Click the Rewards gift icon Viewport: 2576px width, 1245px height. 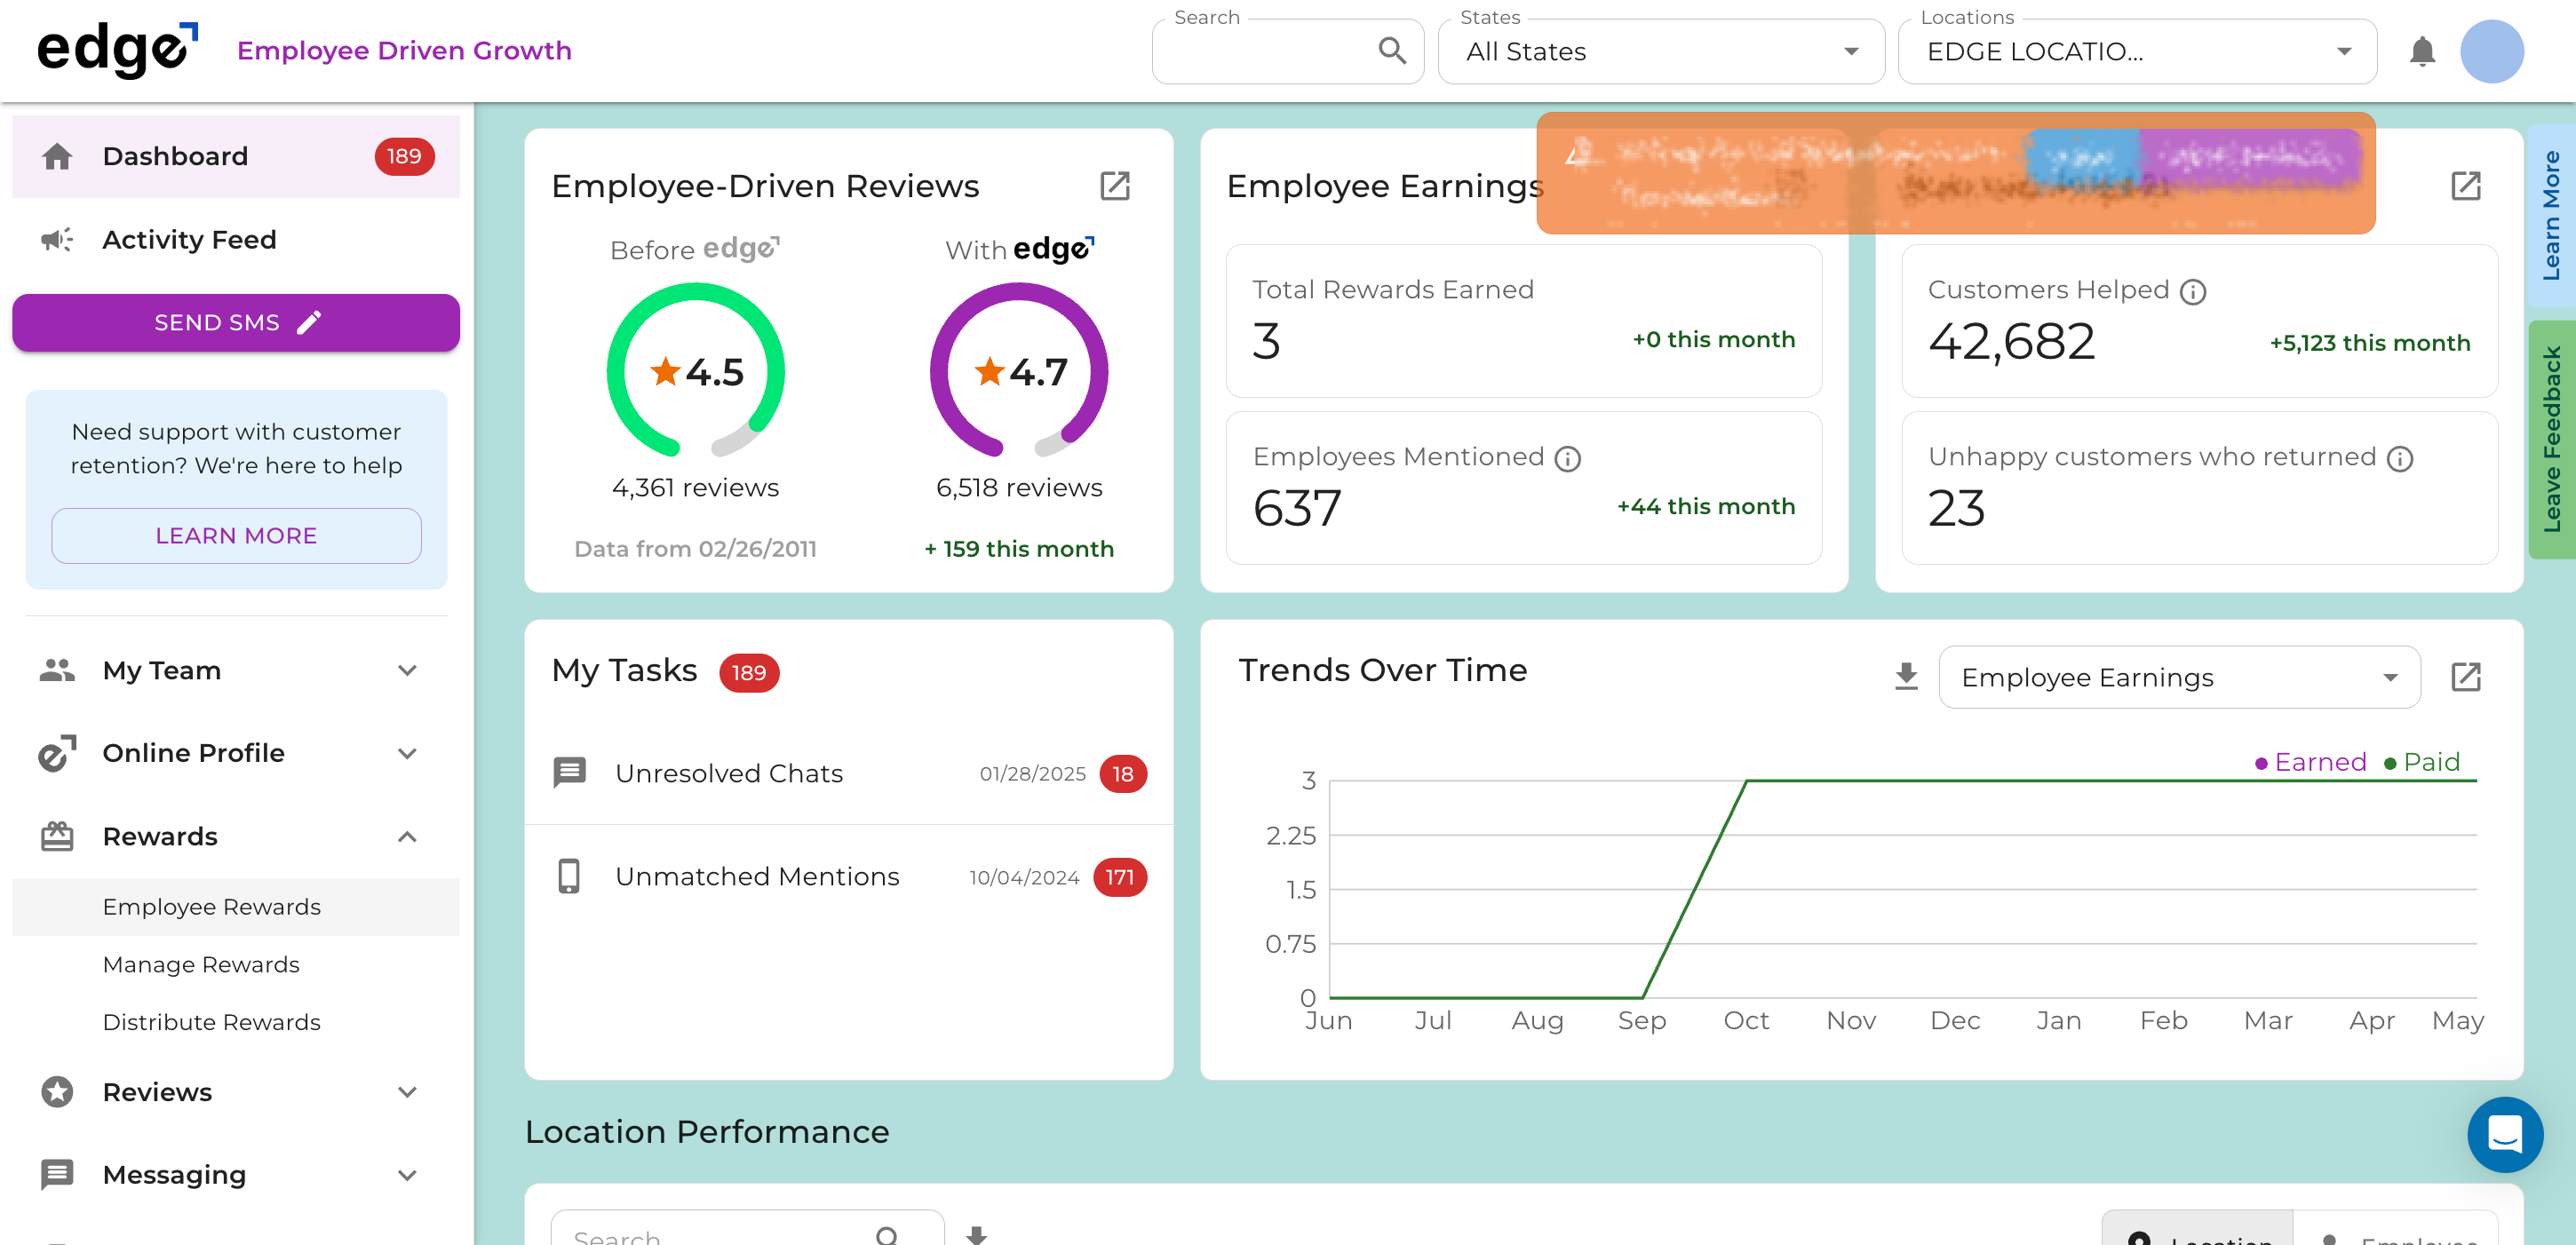tap(57, 836)
